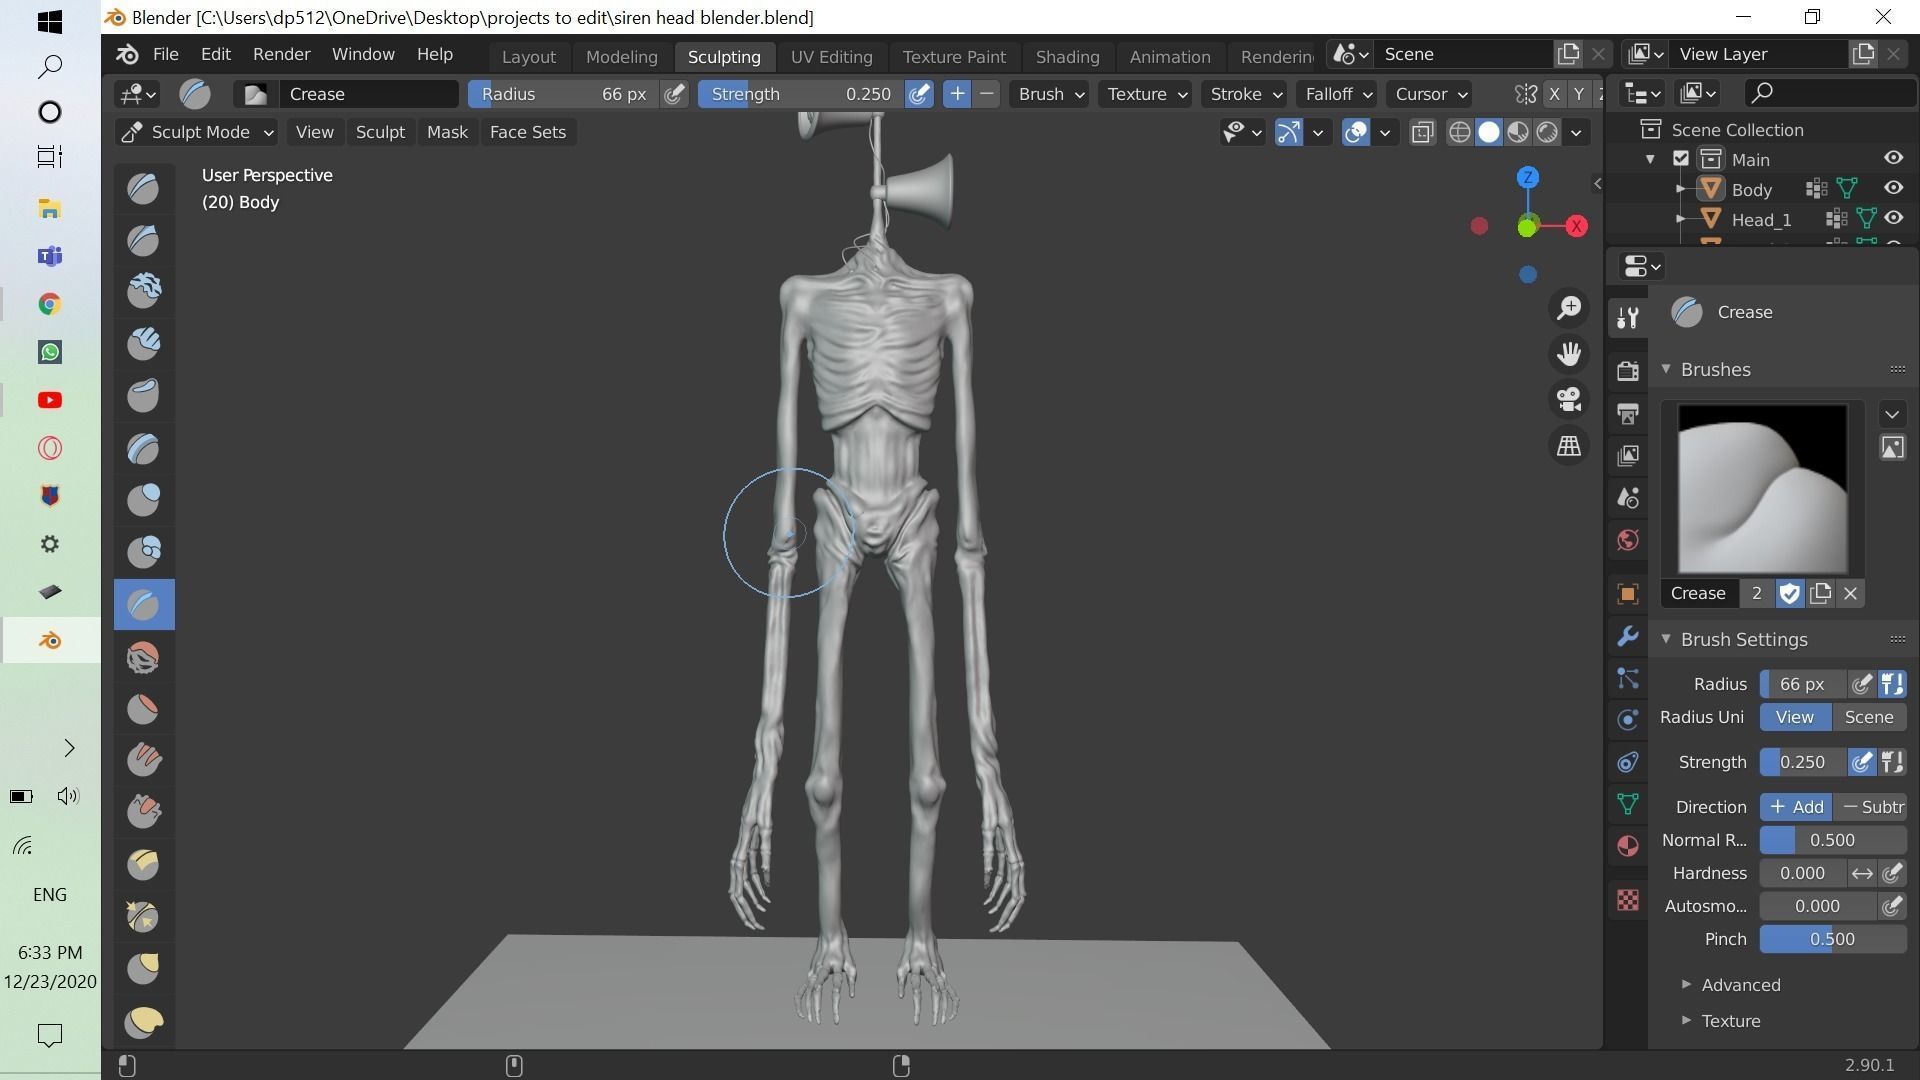Viewport: 1920px width, 1080px height.
Task: Open Output properties tab
Action: (1628, 413)
